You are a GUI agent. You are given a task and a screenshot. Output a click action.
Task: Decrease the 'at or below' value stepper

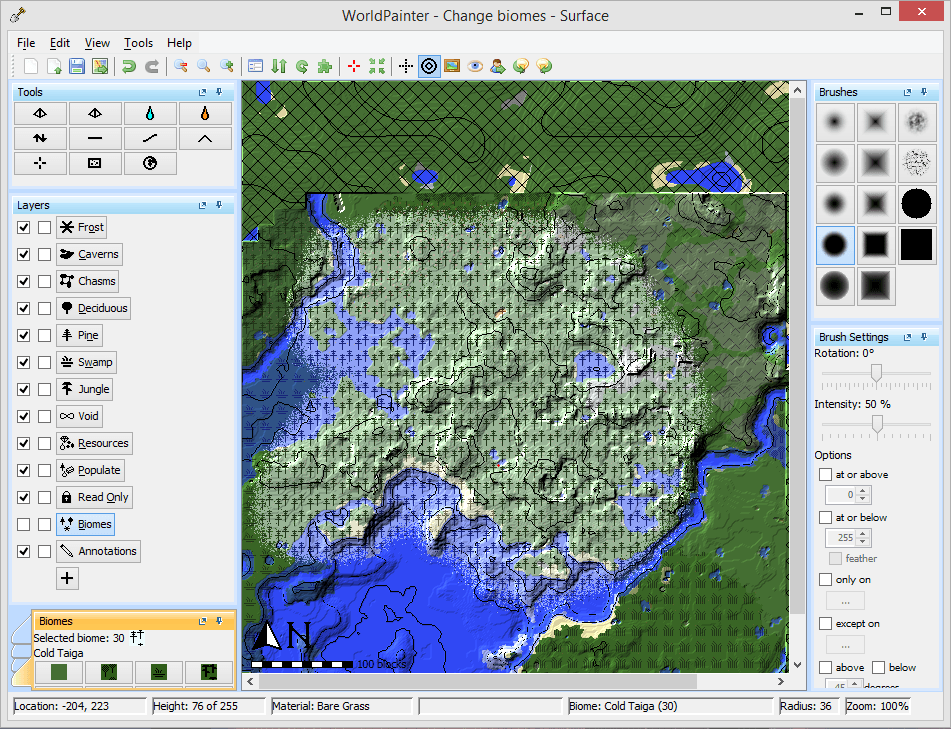pyautogui.click(x=864, y=542)
